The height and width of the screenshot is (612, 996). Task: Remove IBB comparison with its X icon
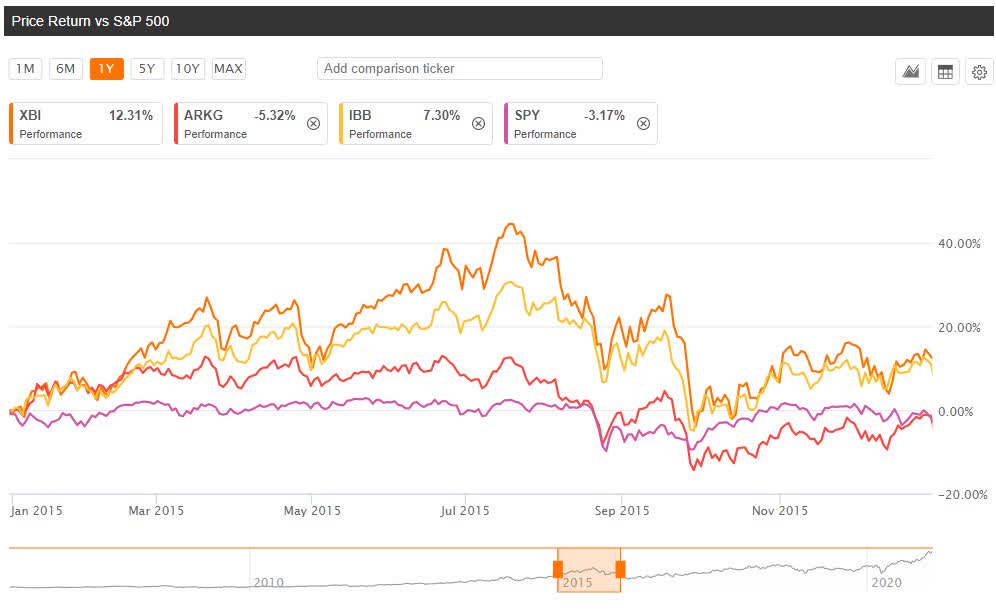[478, 123]
